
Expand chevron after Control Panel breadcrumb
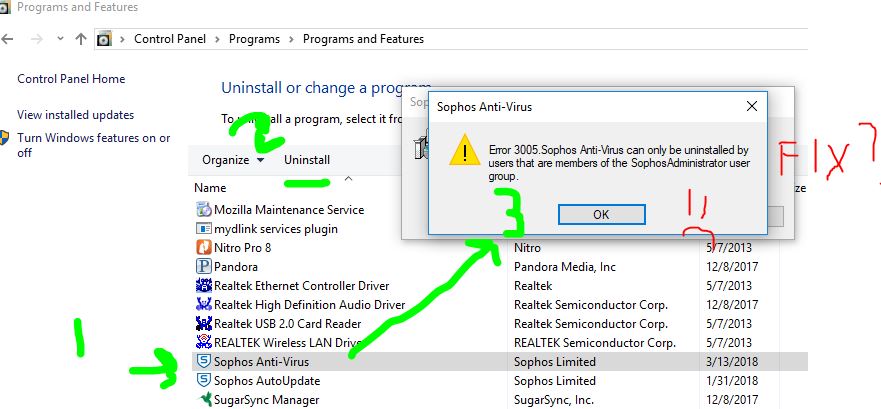click(x=217, y=39)
